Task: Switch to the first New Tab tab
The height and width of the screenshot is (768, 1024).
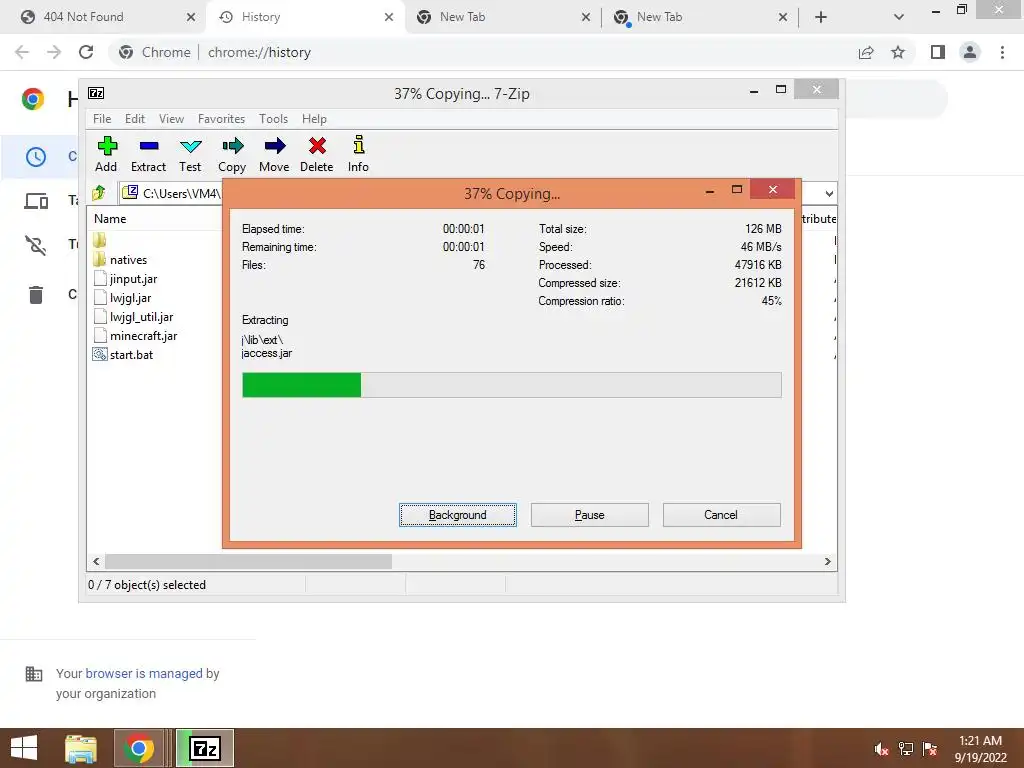Action: click(x=503, y=17)
